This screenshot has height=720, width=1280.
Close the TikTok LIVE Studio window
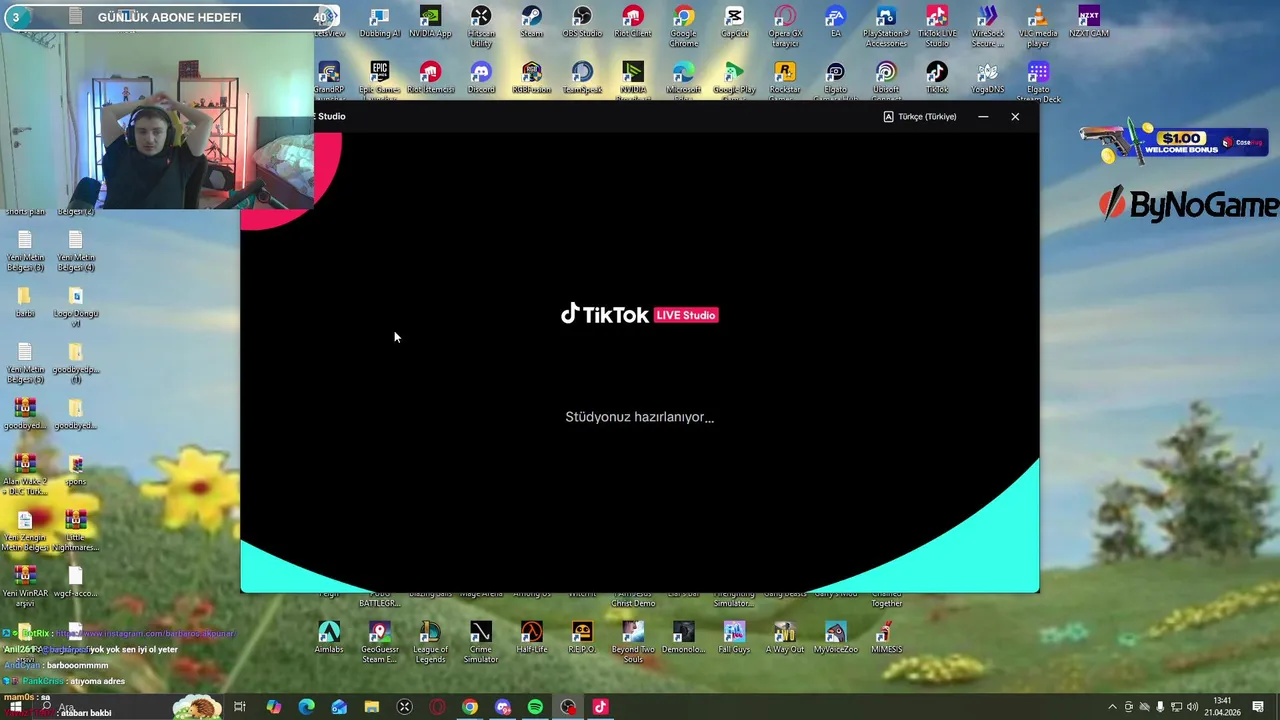click(x=1015, y=117)
